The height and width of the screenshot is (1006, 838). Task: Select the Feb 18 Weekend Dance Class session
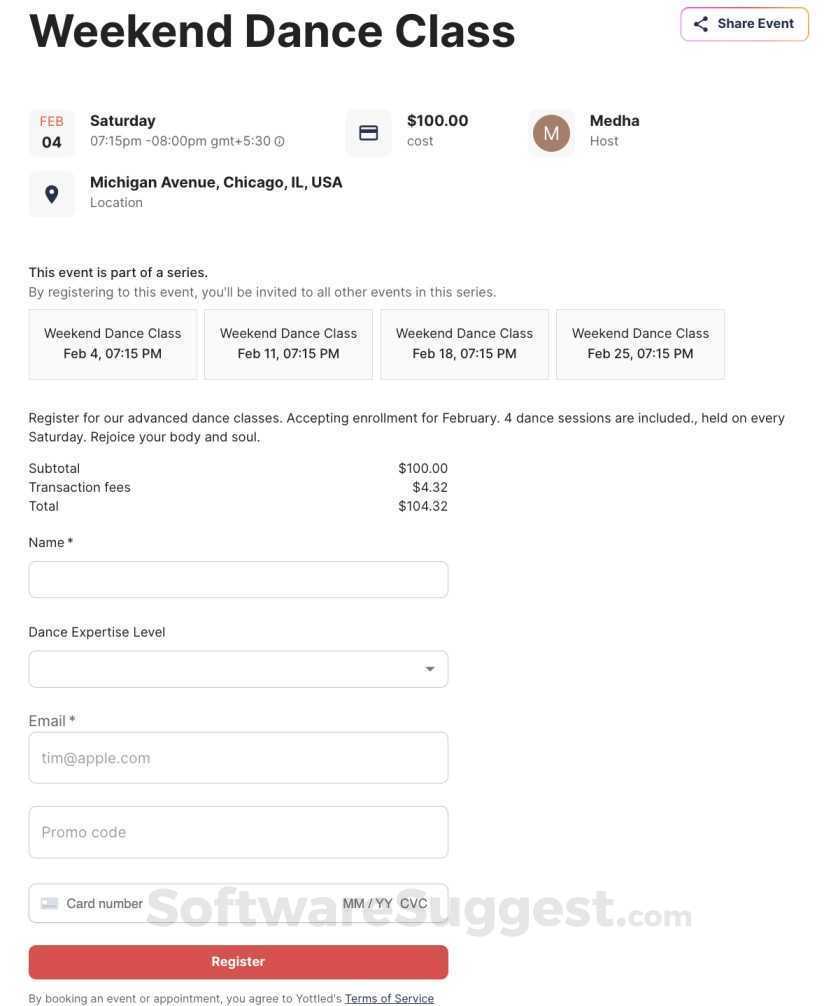pyautogui.click(x=464, y=344)
